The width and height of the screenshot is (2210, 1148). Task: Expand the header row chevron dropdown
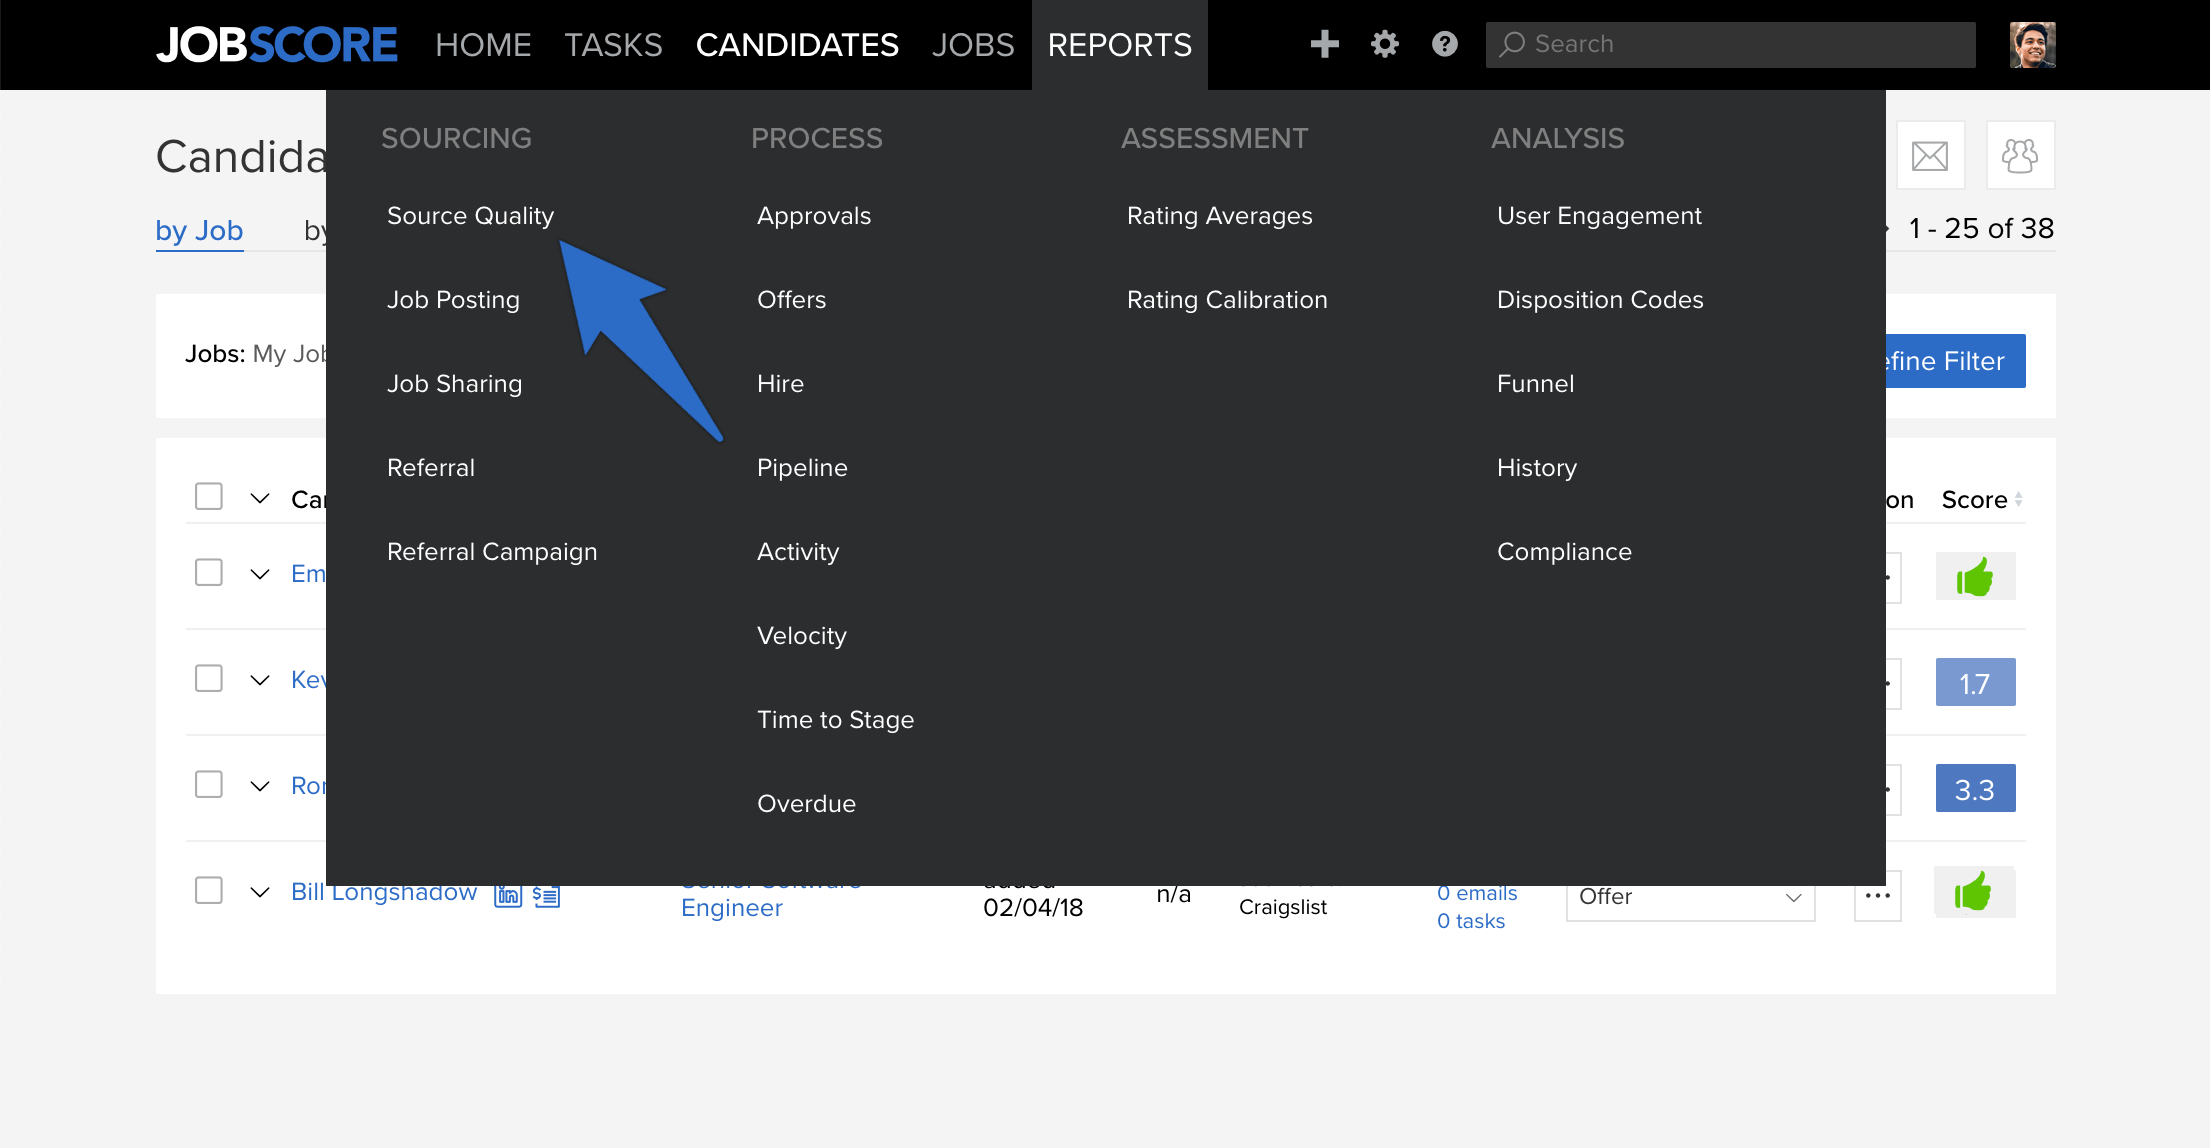260,499
